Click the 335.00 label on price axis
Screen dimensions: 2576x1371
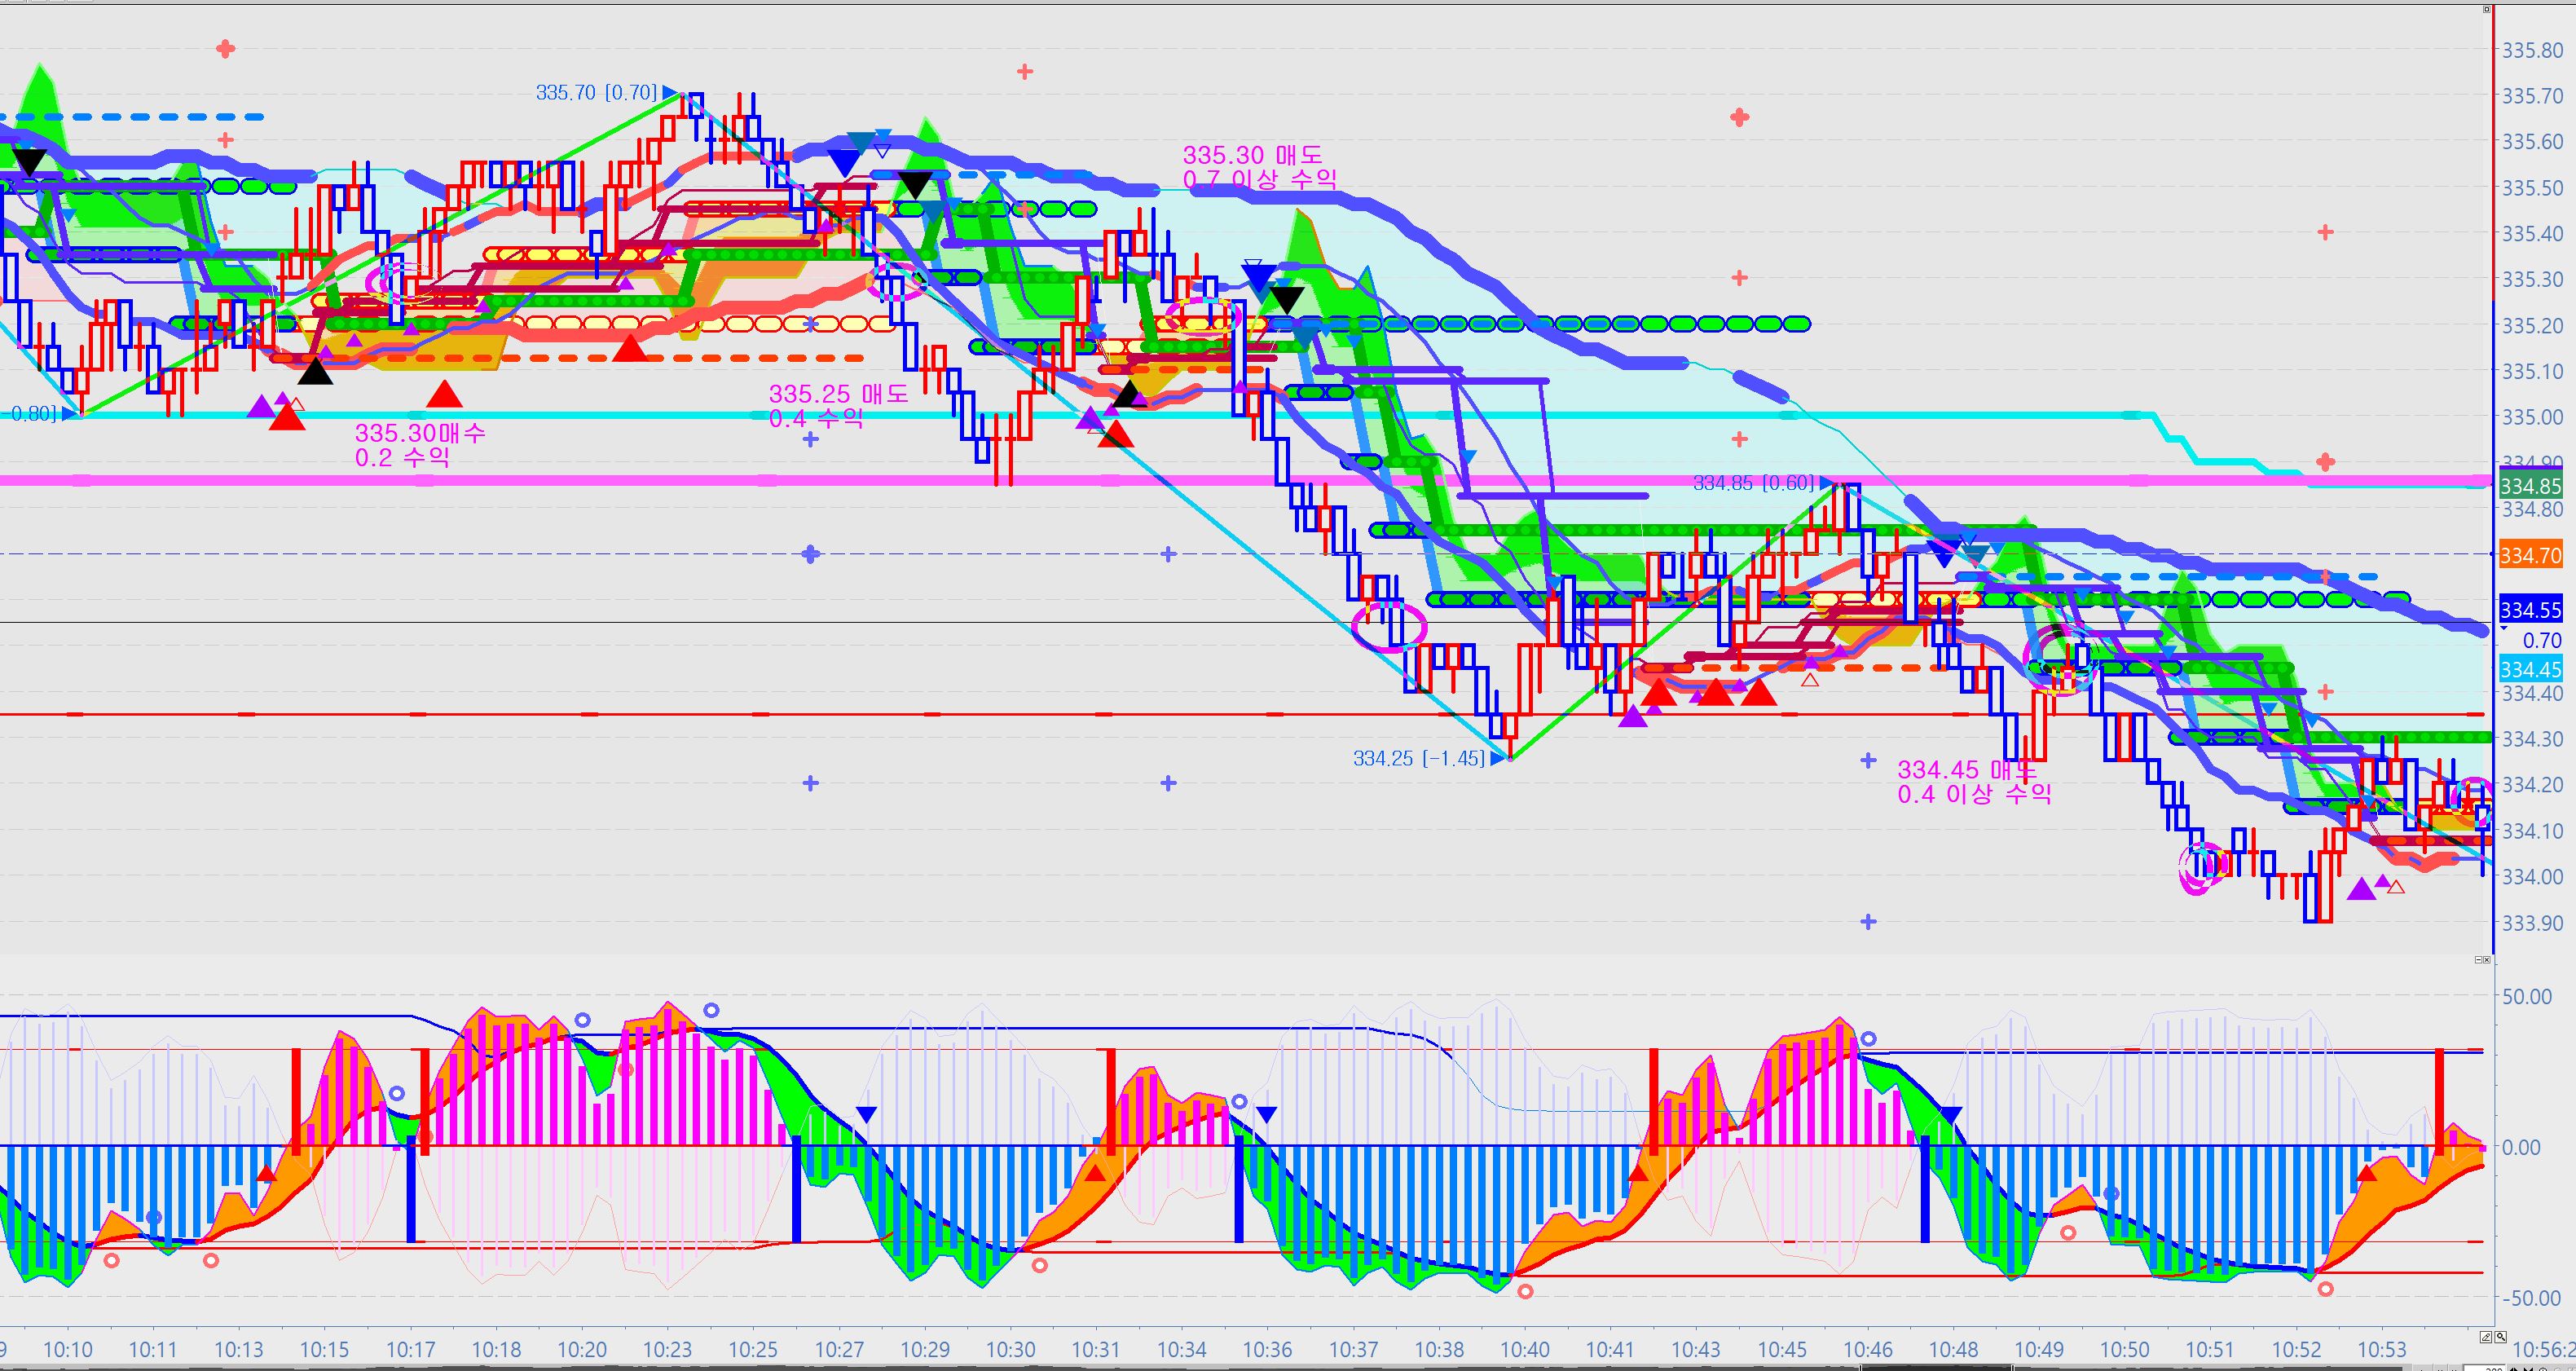pos(2533,417)
